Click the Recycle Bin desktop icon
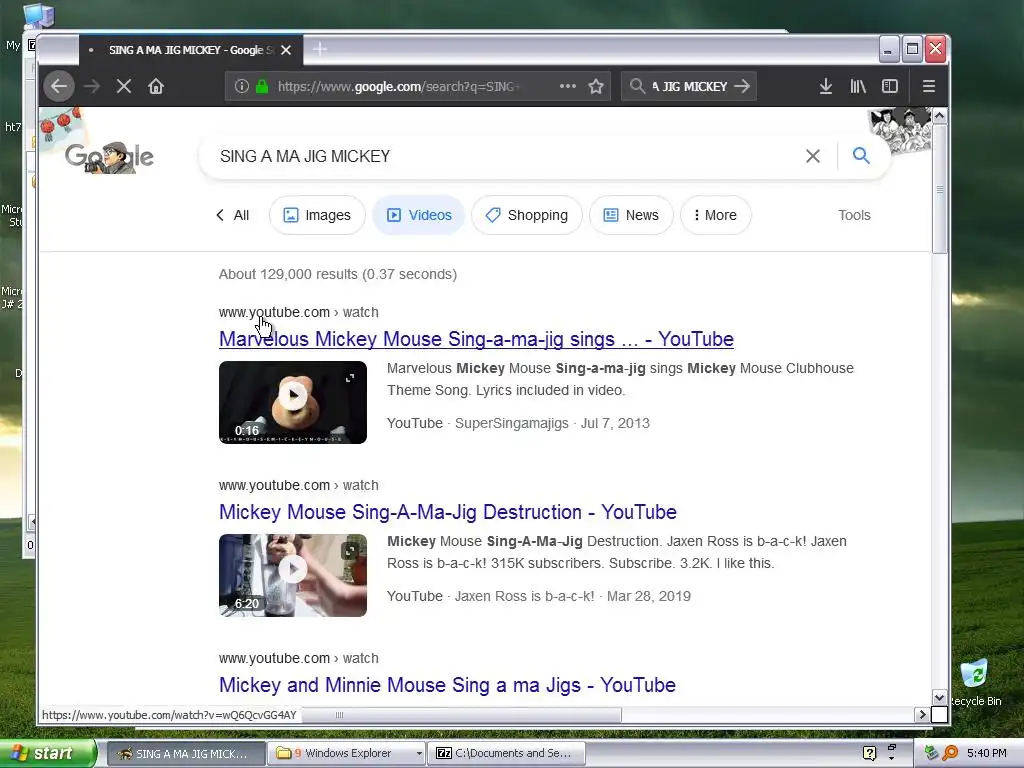 coord(975,682)
